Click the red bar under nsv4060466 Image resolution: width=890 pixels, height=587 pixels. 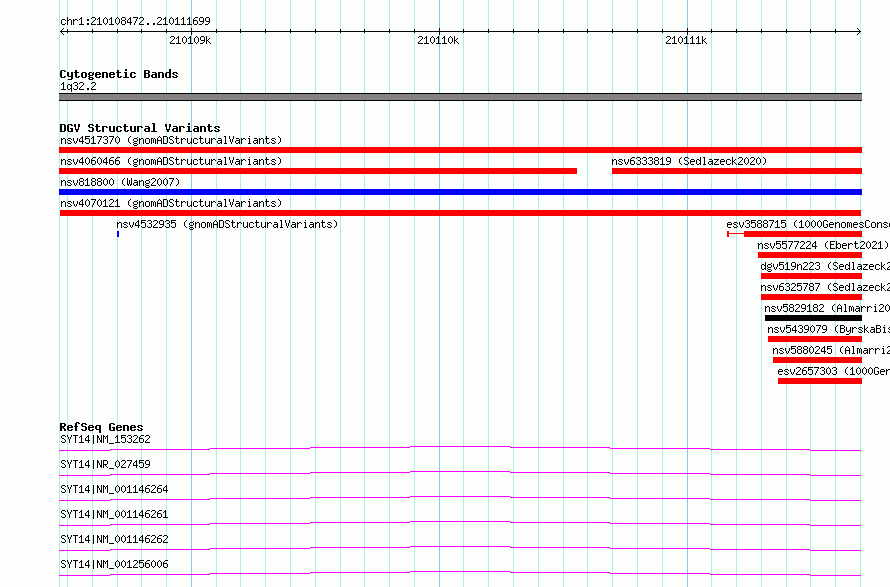pyautogui.click(x=318, y=171)
